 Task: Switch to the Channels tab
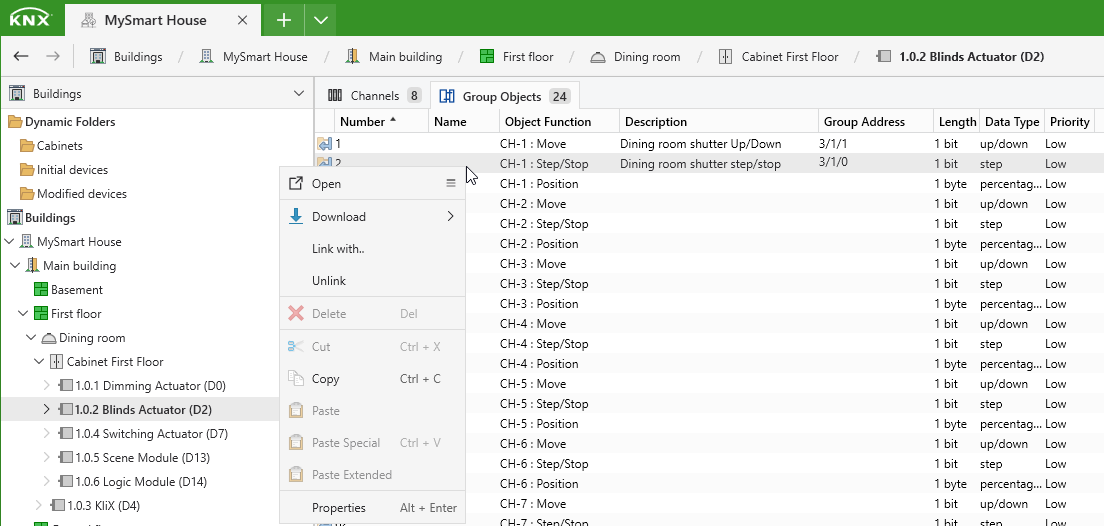click(374, 96)
